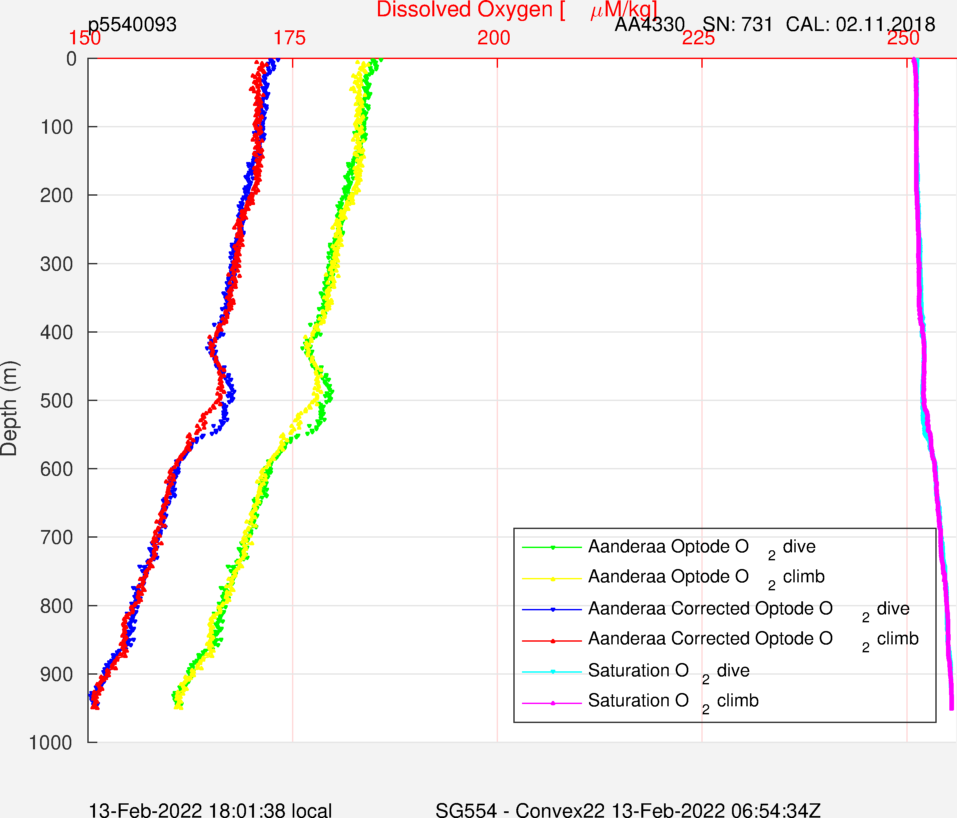Click the depth tick label 600
The width and height of the screenshot is (957, 818).
pyautogui.click(x=57, y=469)
